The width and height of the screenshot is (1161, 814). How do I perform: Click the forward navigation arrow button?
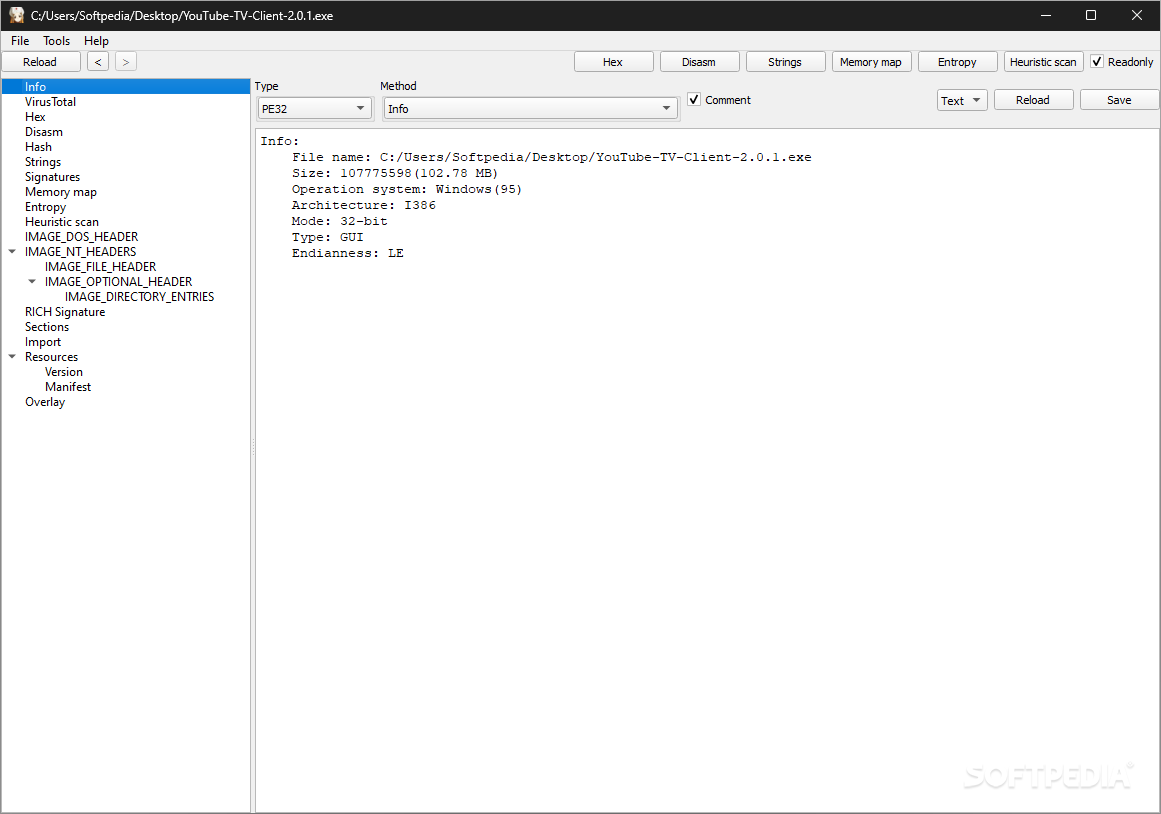pos(126,62)
